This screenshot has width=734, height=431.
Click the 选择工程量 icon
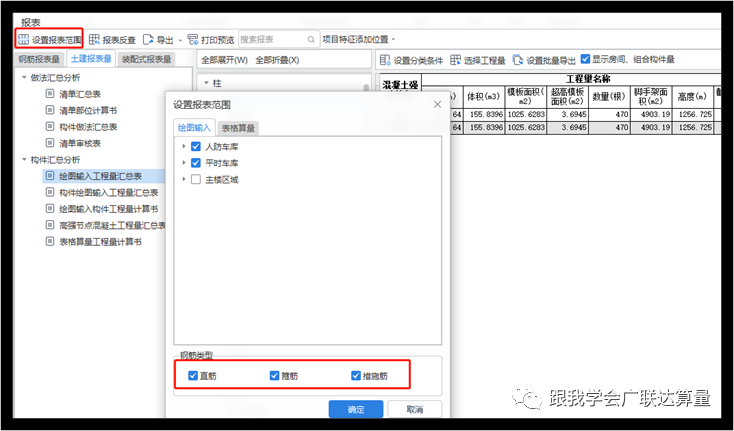(x=455, y=60)
